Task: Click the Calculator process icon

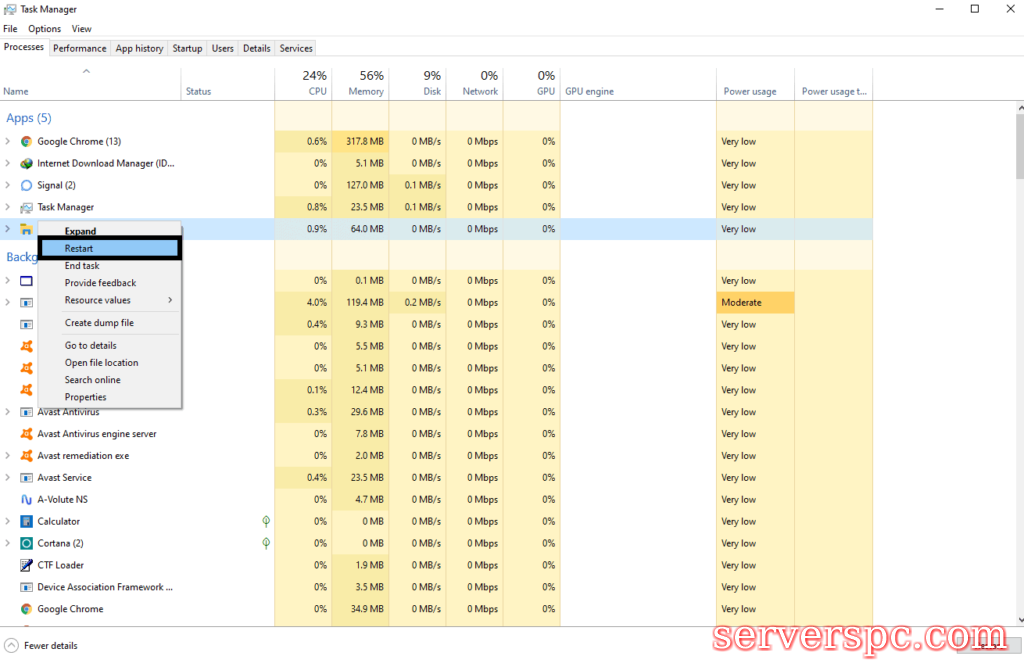Action: coord(27,521)
